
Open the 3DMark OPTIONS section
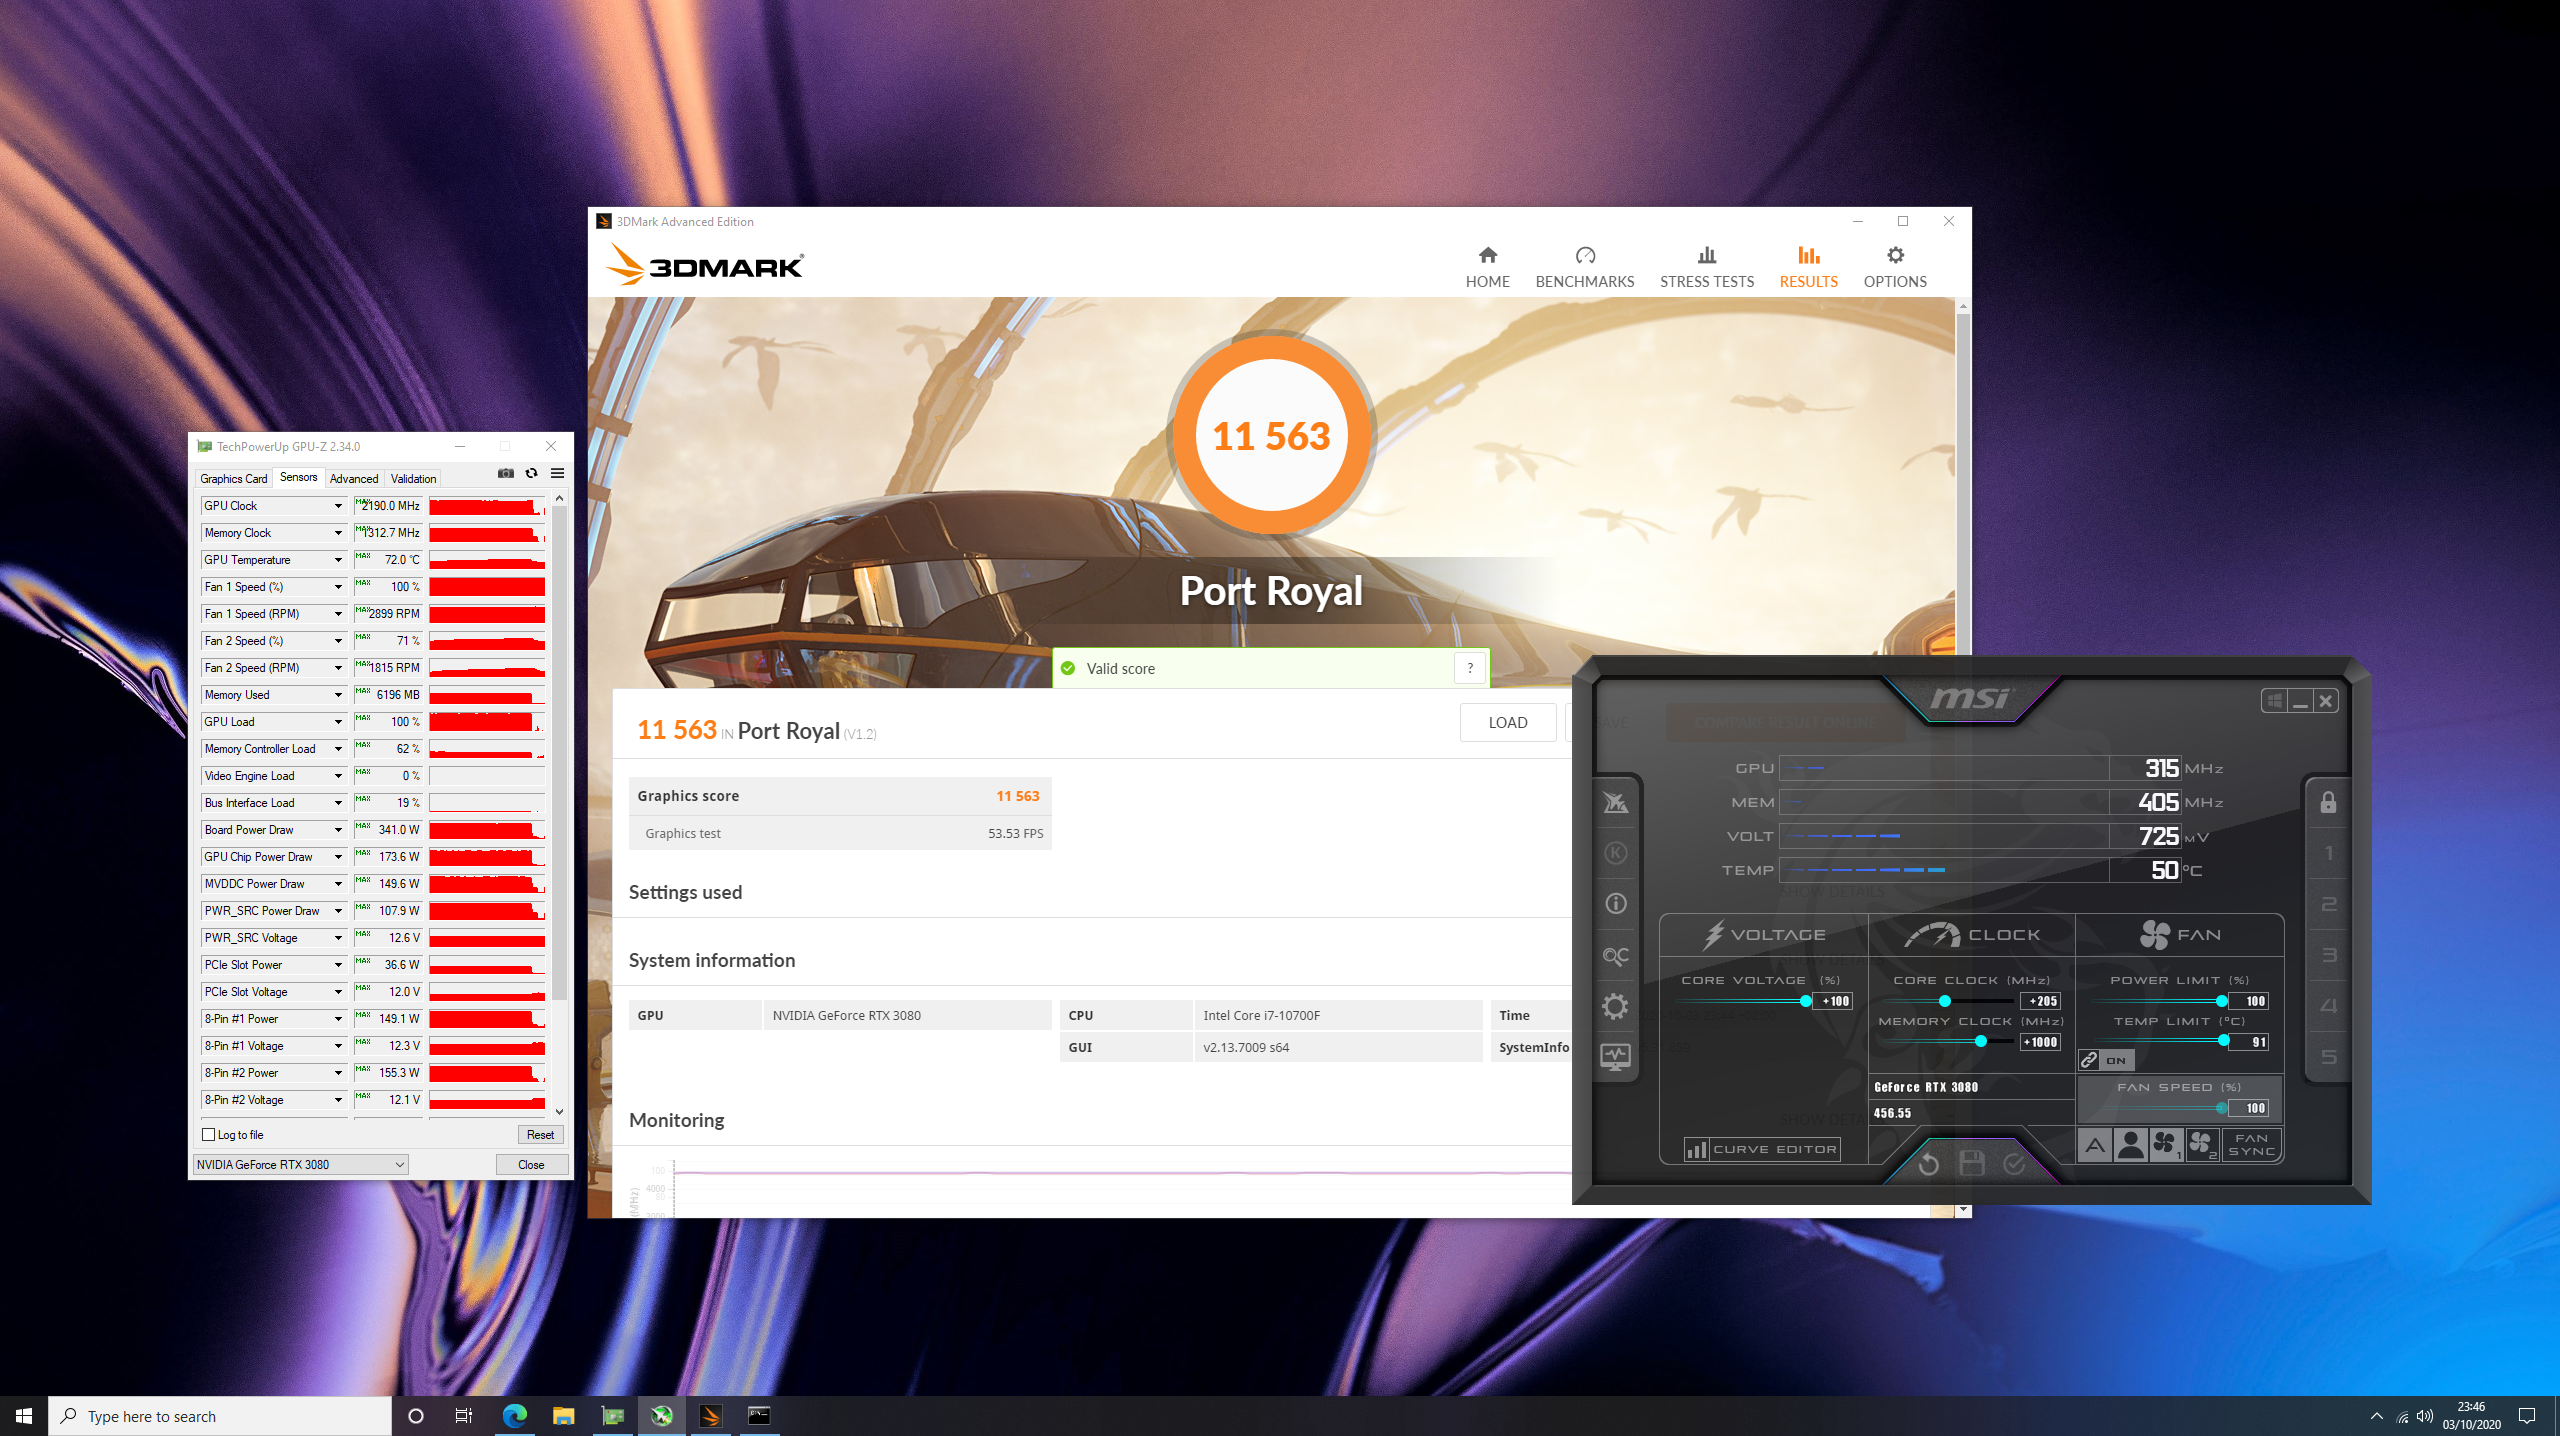[1895, 268]
